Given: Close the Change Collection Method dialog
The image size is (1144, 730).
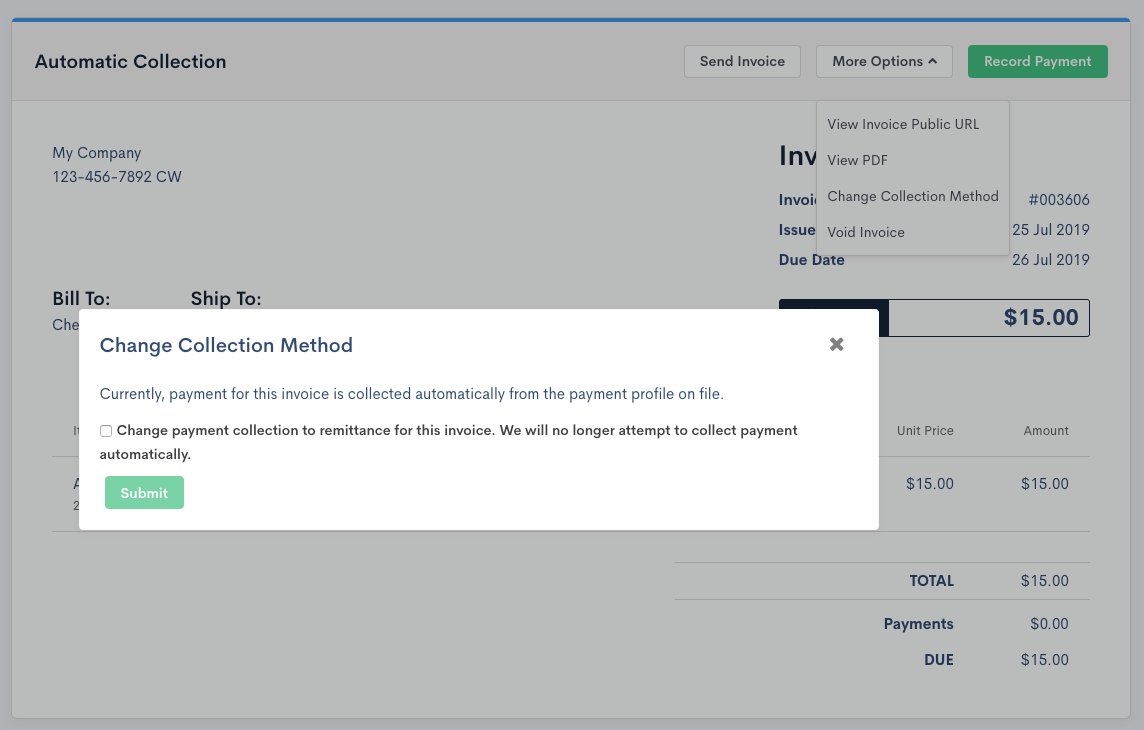Looking at the screenshot, I should click(837, 344).
